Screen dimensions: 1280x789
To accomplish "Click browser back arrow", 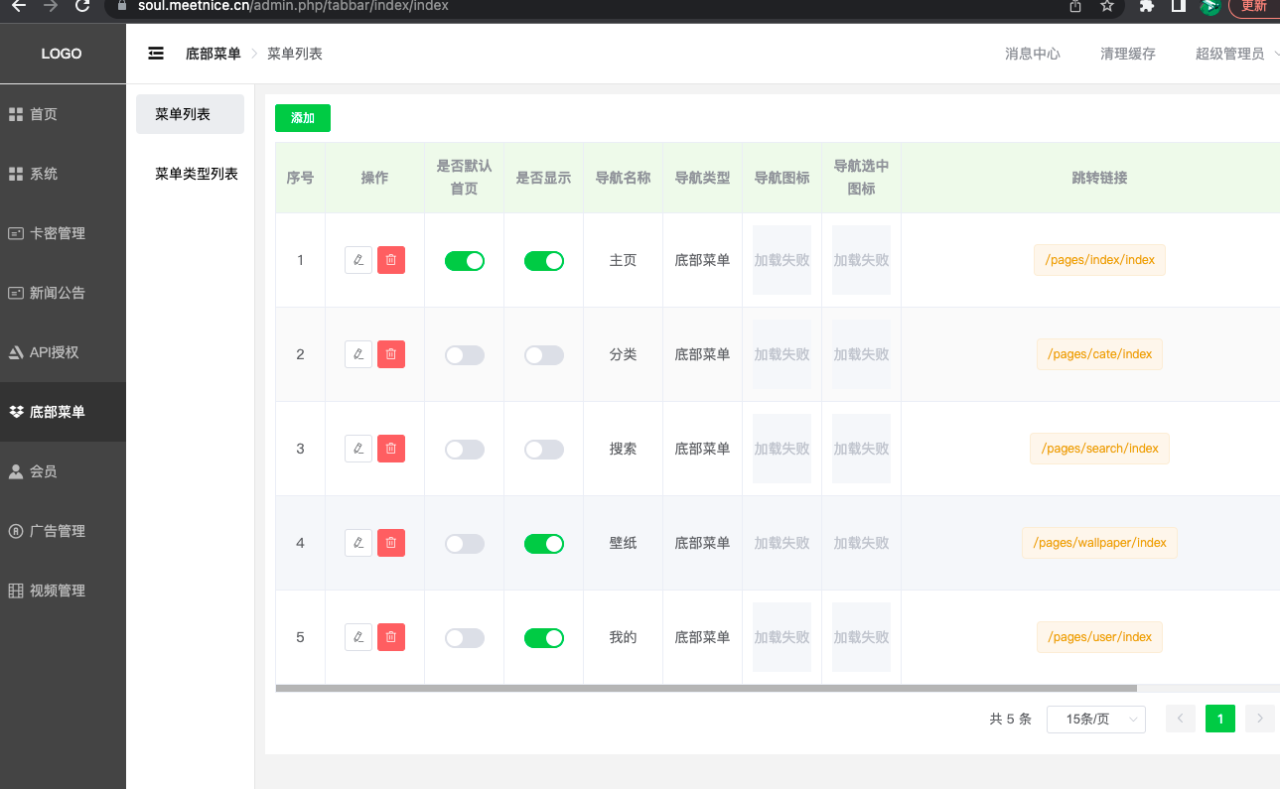I will pyautogui.click(x=18, y=5).
